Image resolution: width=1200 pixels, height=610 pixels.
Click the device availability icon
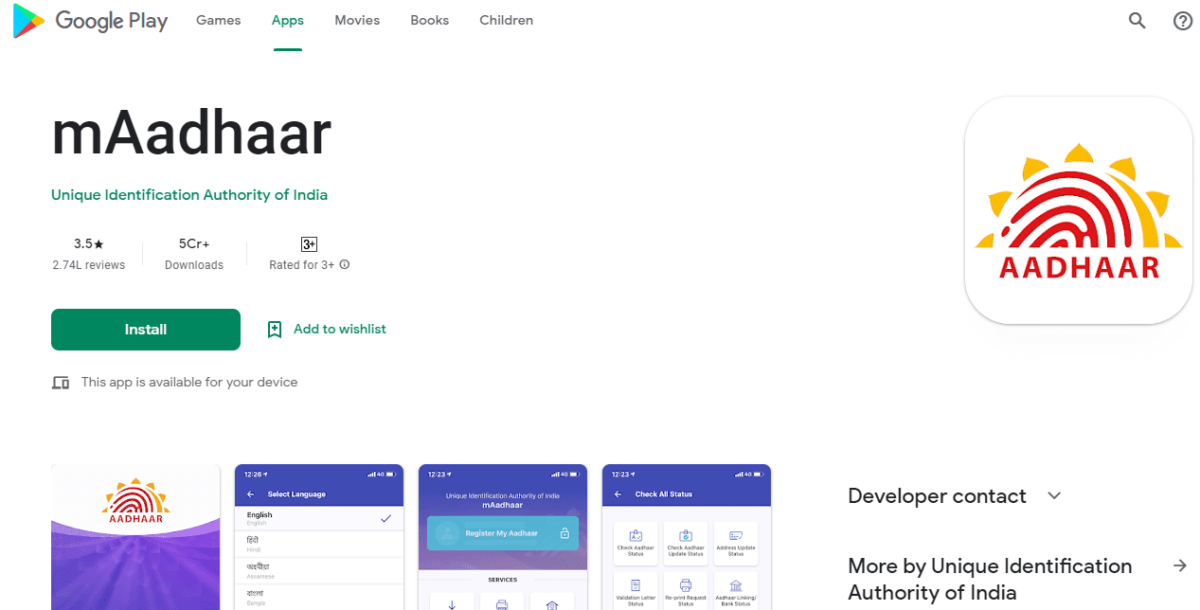(61, 383)
